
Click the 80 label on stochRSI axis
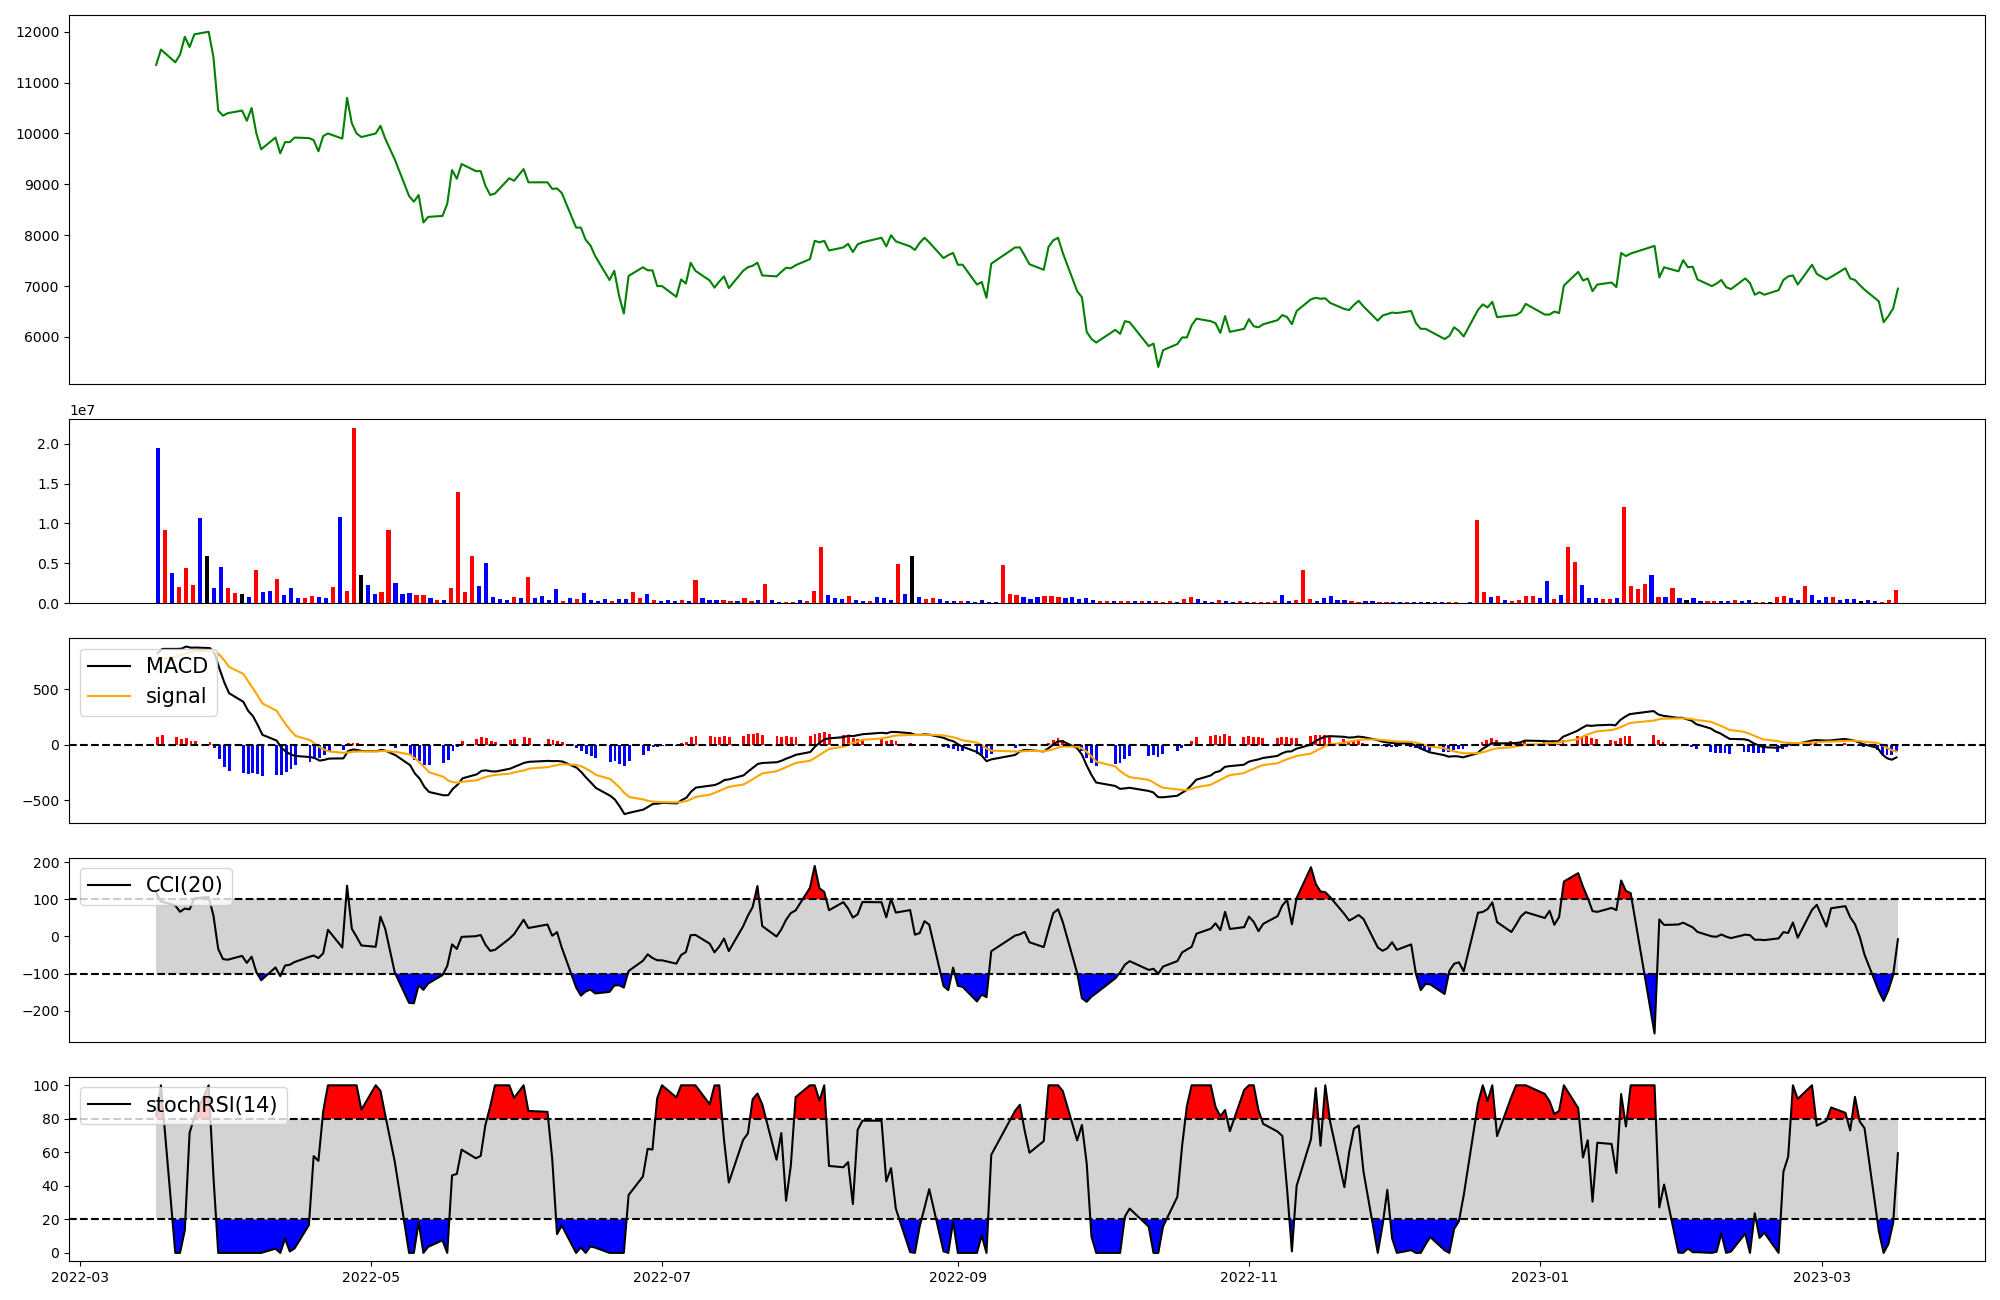pyautogui.click(x=52, y=1119)
